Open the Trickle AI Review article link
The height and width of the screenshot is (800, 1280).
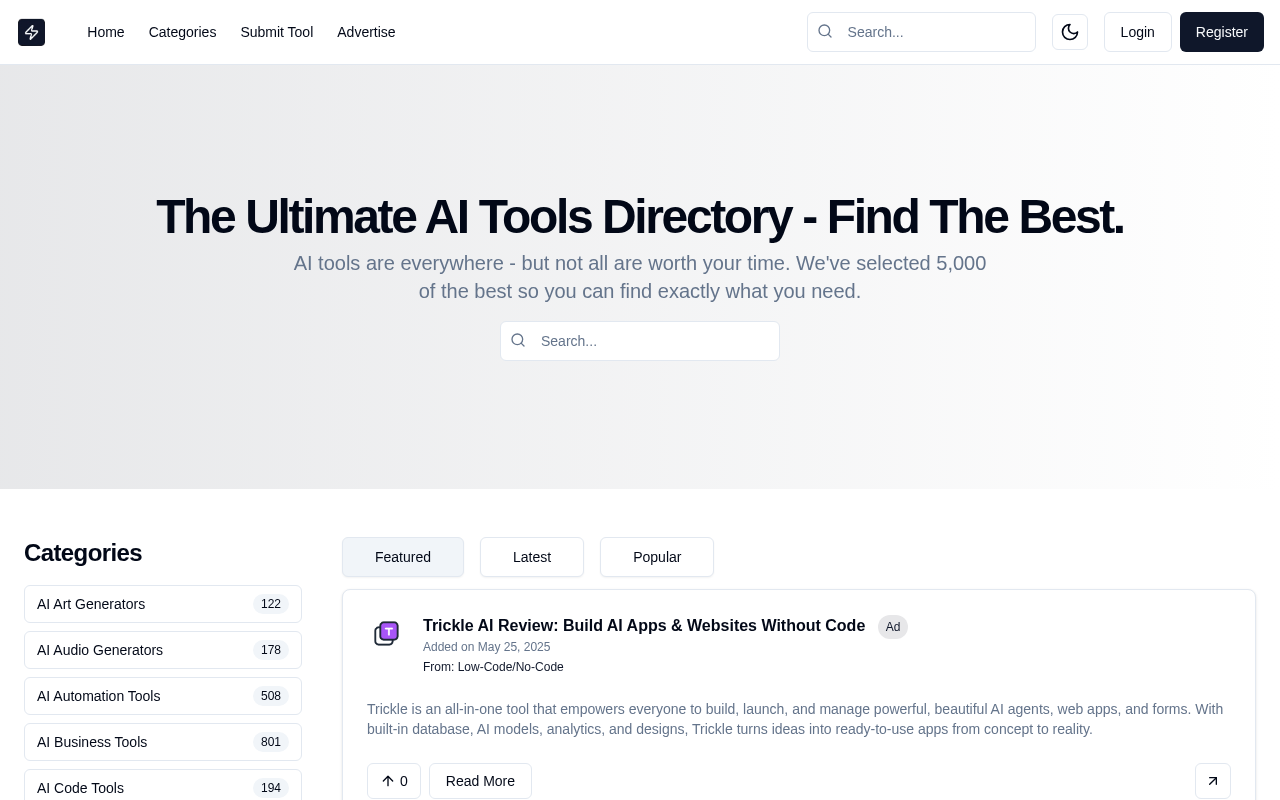click(x=643, y=625)
